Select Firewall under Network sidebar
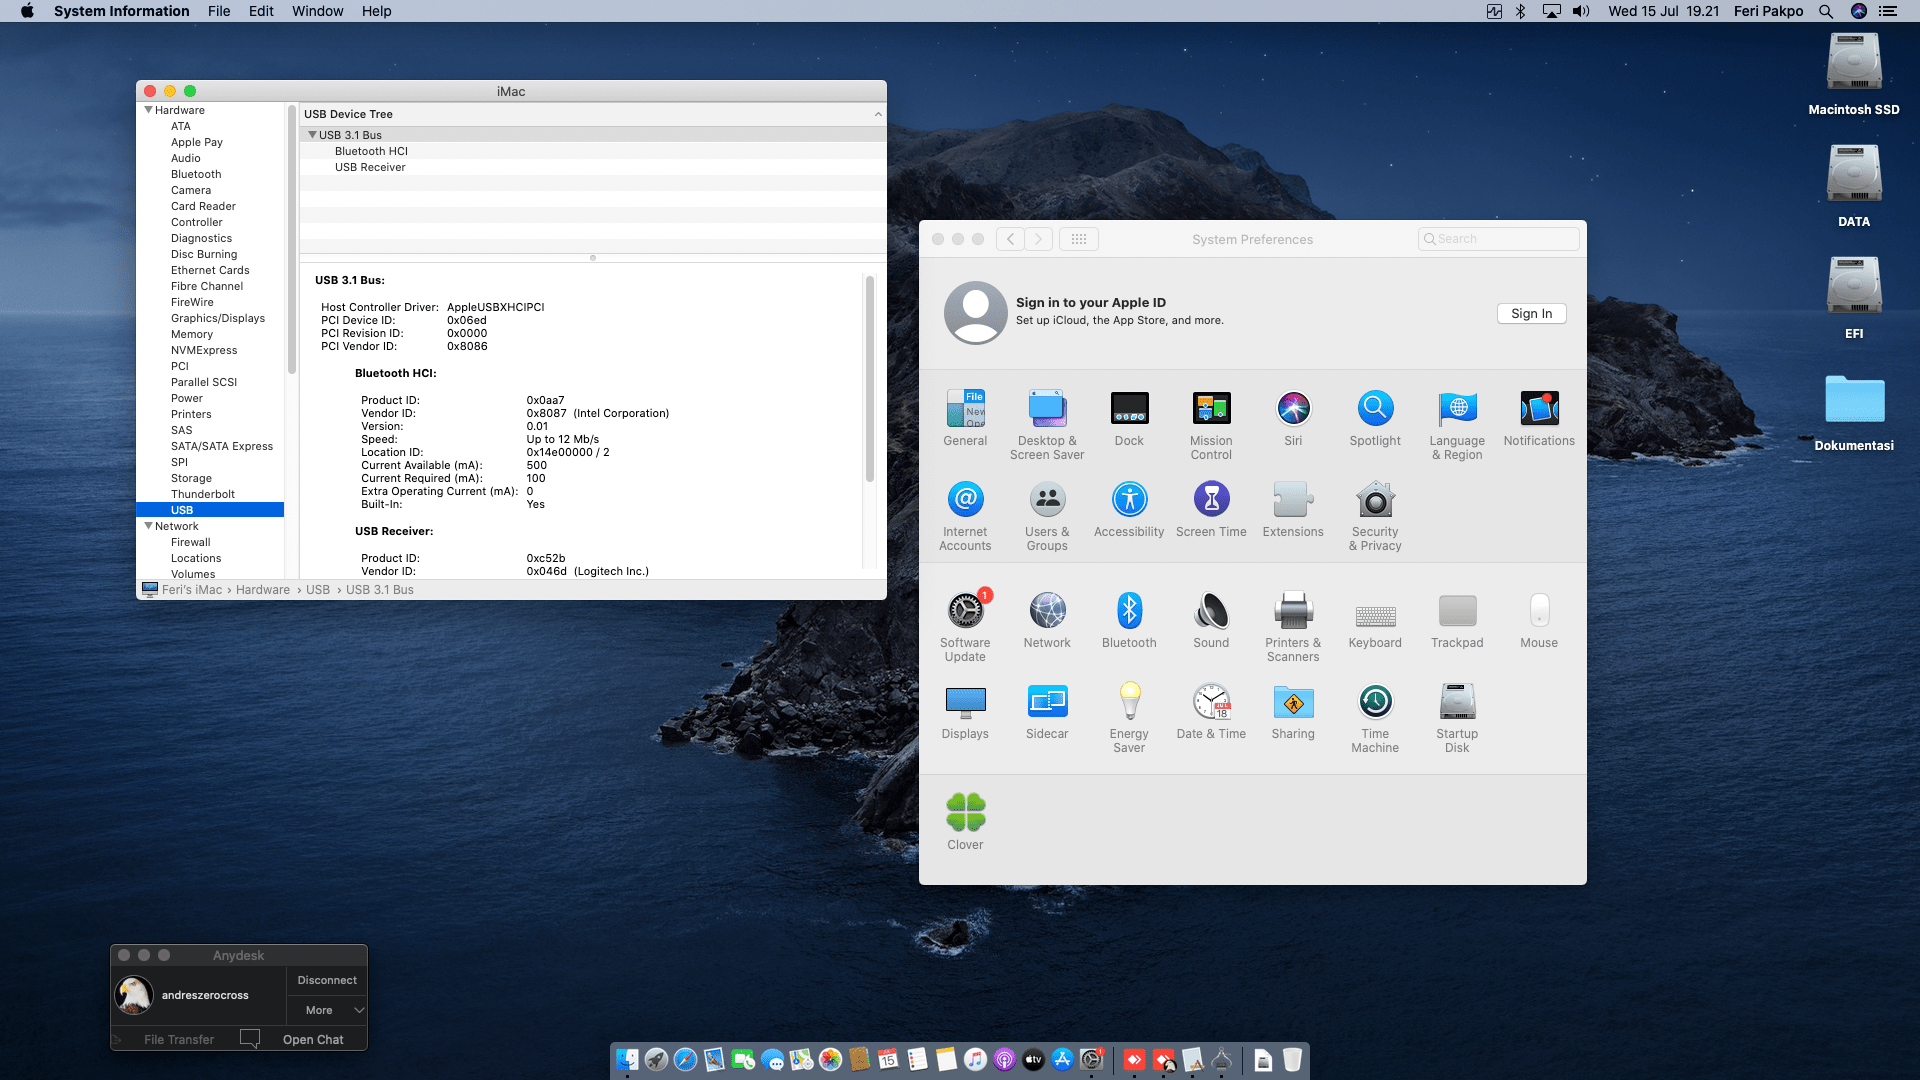 191,542
